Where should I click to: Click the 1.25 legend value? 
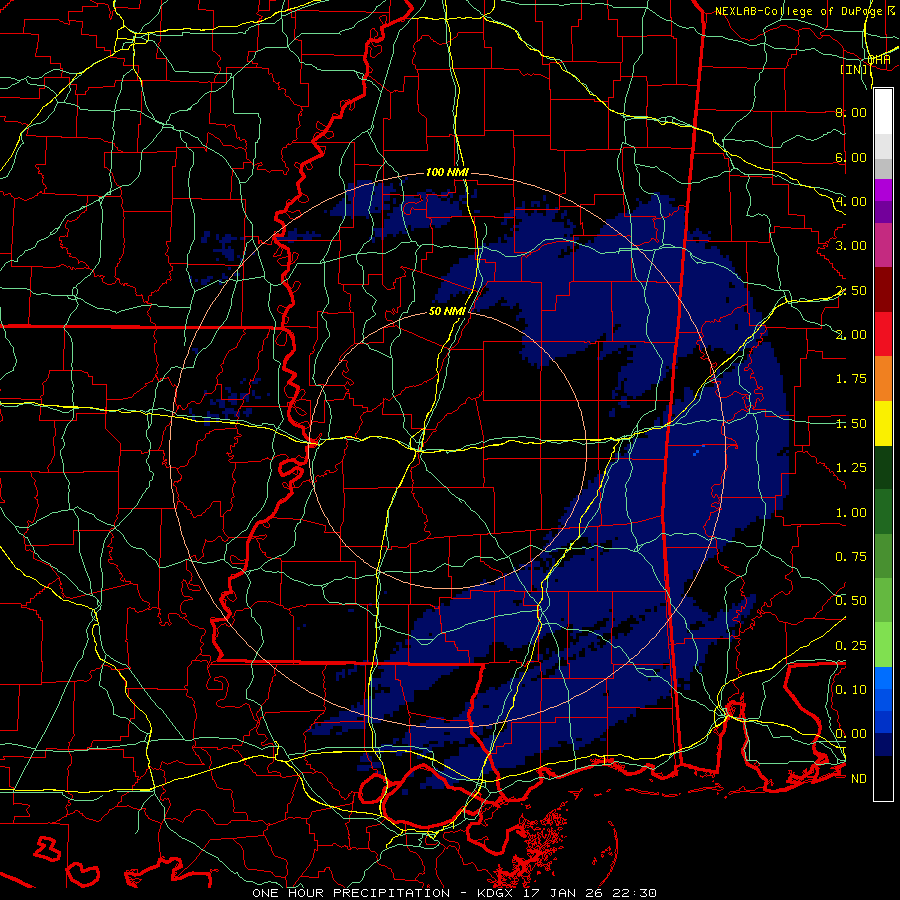click(x=851, y=468)
